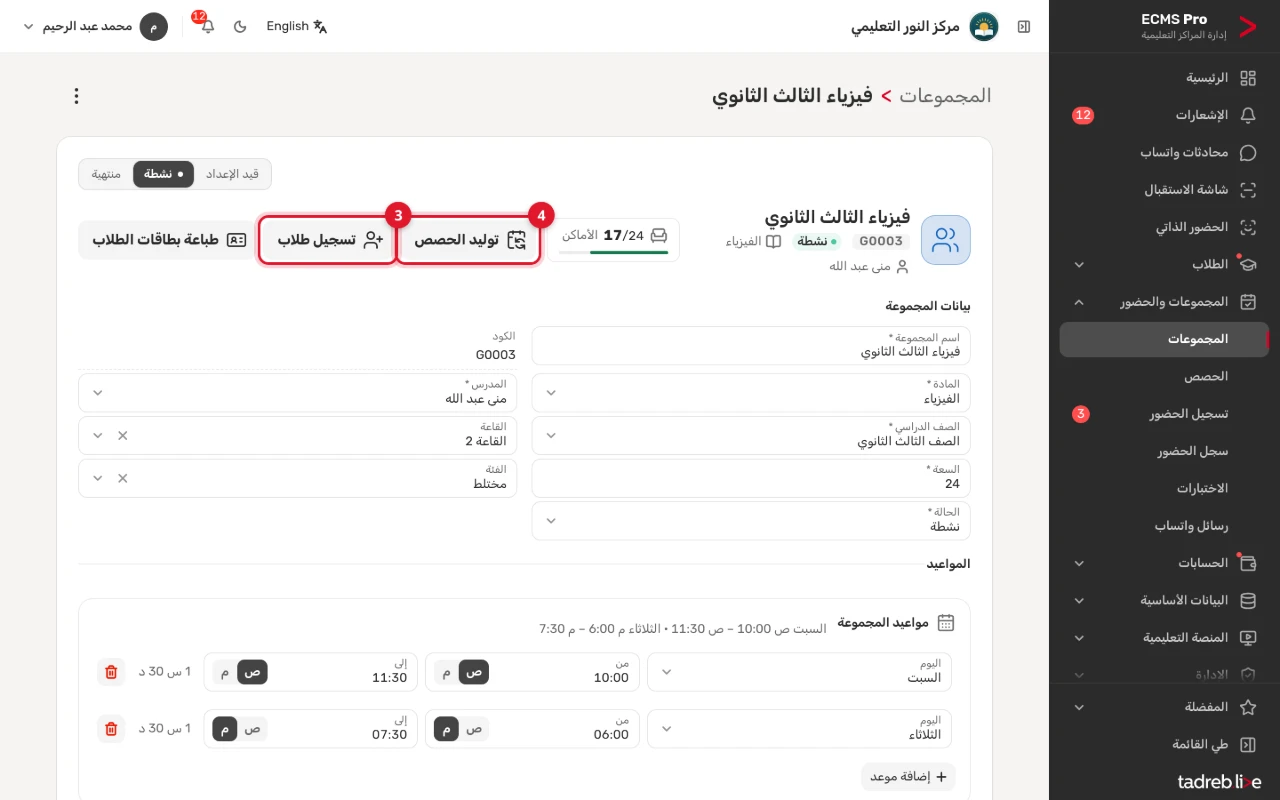1280x800 pixels.
Task: Click the 17/24 seats progress bar
Action: [613, 252]
